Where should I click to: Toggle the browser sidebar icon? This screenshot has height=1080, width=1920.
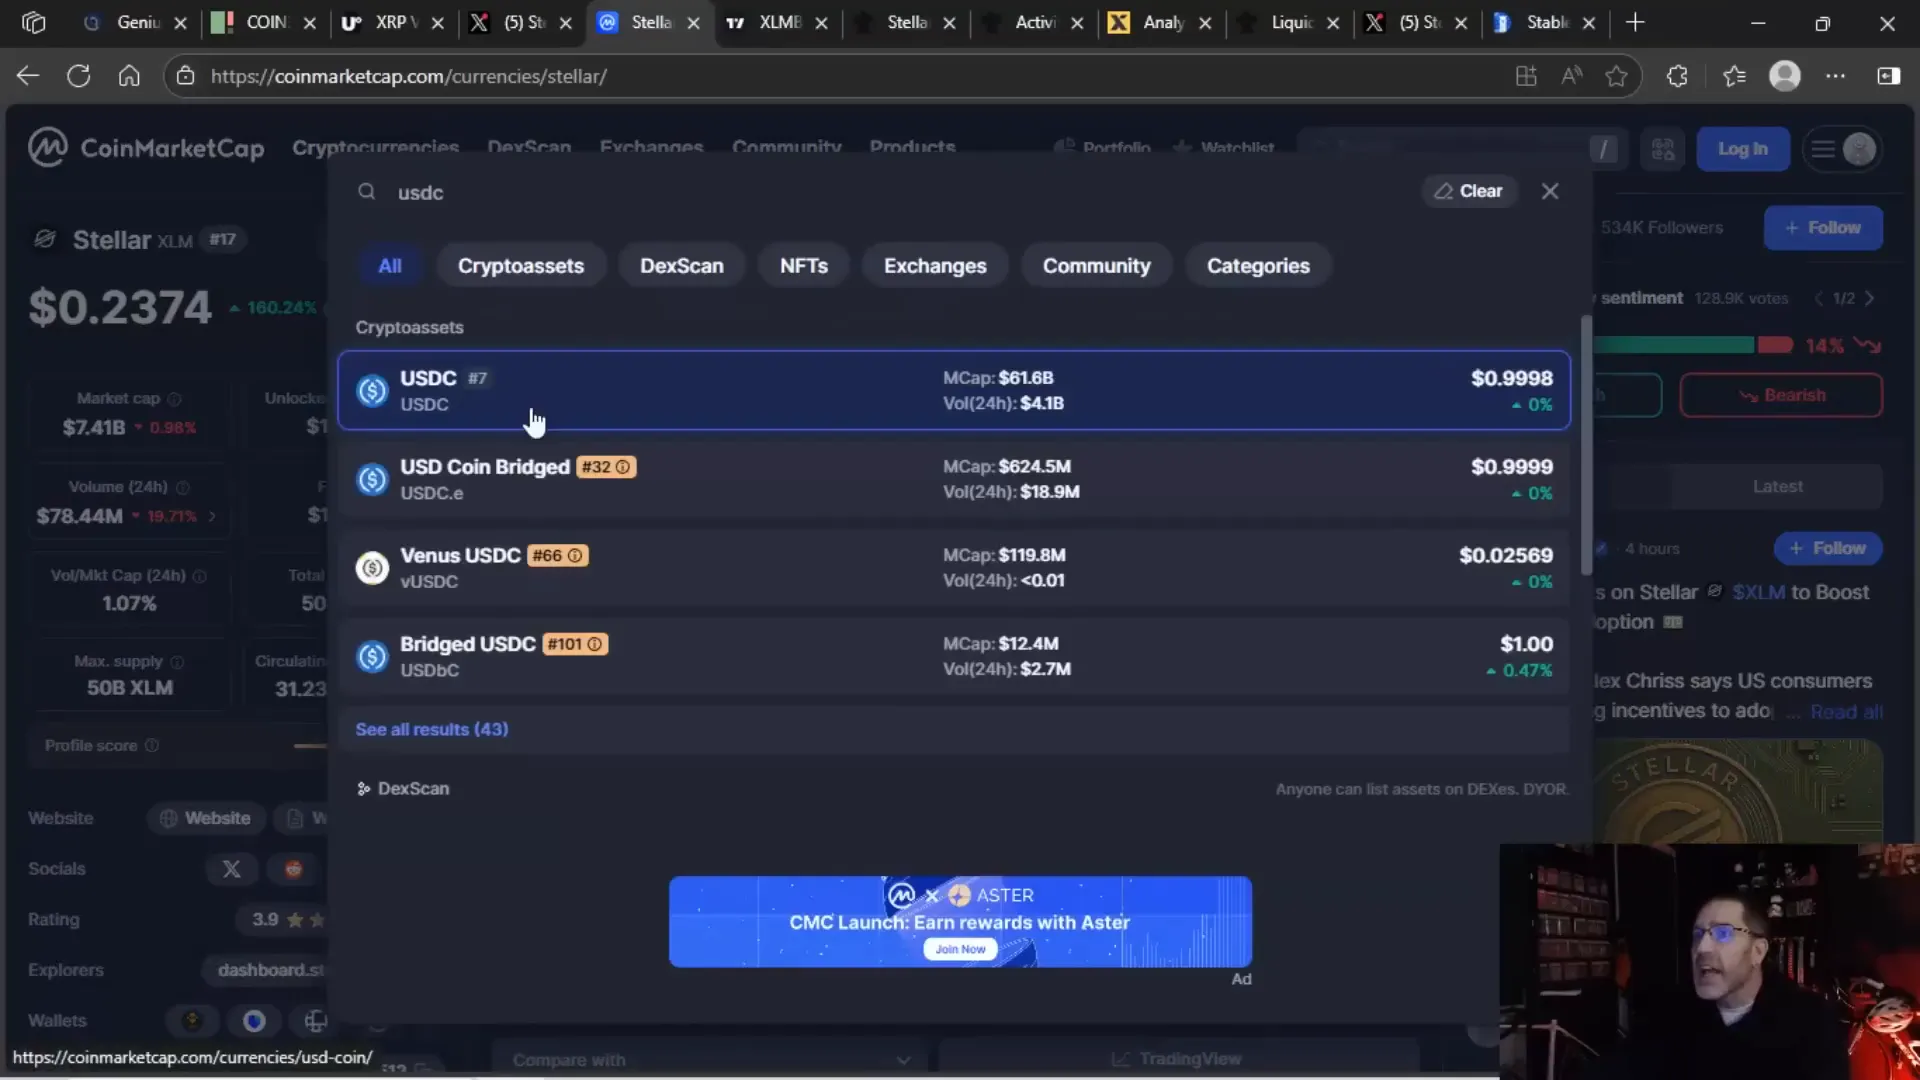click(1888, 76)
